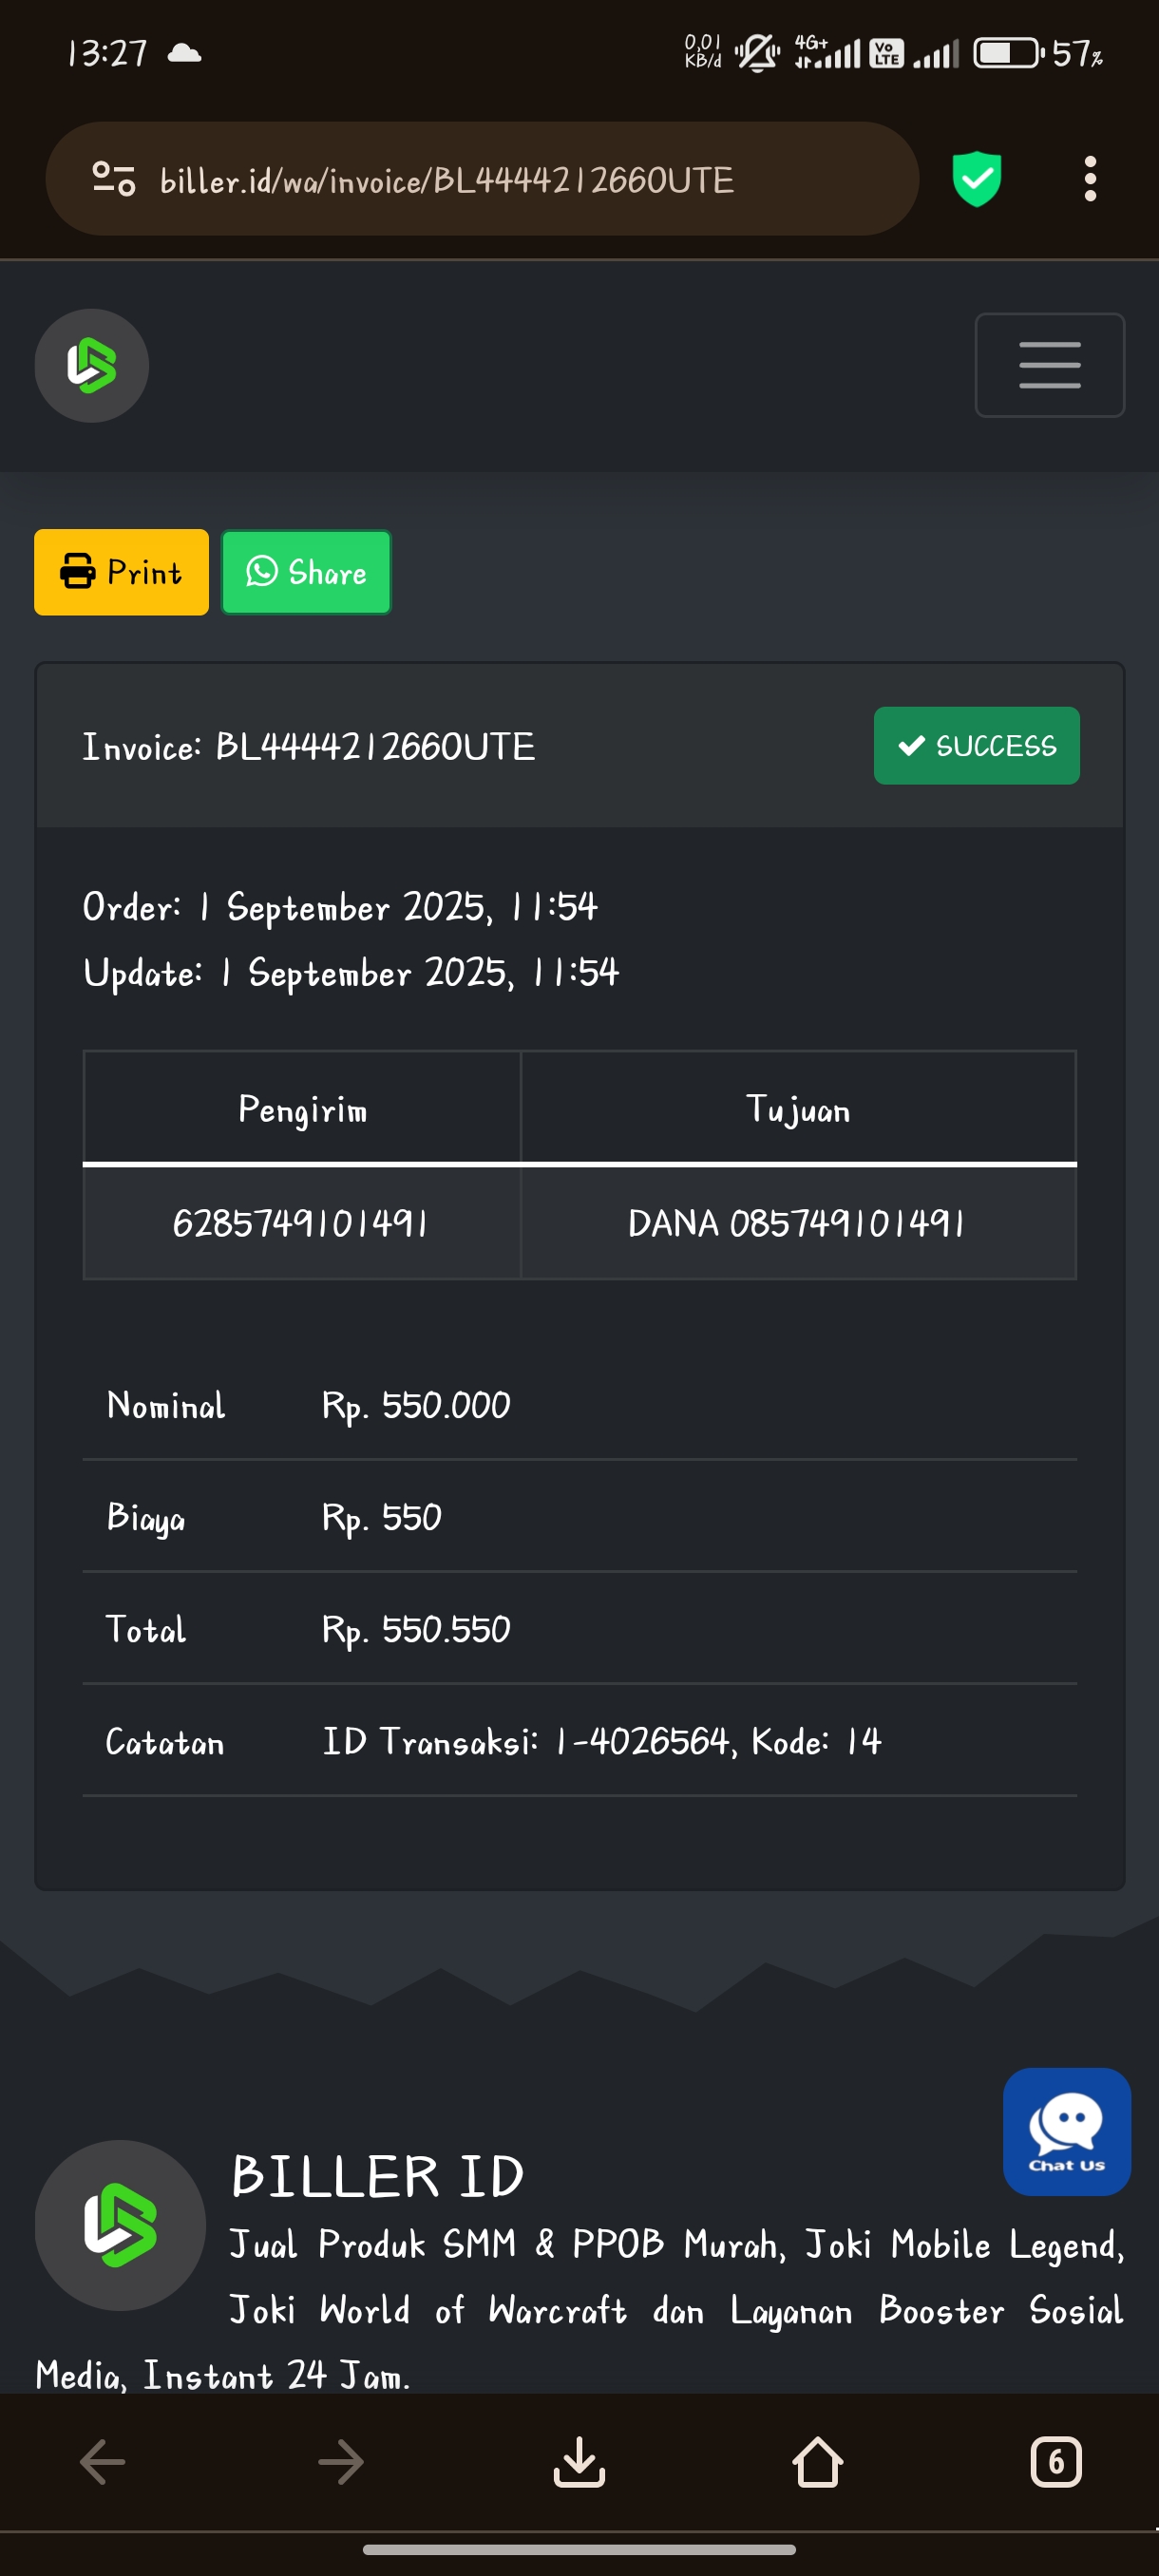Tap the footer Biller ID logo
The width and height of the screenshot is (1159, 2576).
[x=120, y=2225]
